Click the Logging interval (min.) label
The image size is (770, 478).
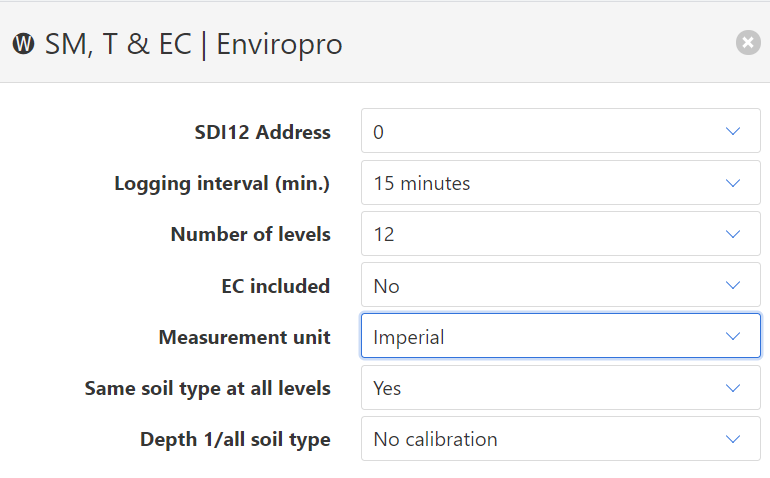pos(222,183)
